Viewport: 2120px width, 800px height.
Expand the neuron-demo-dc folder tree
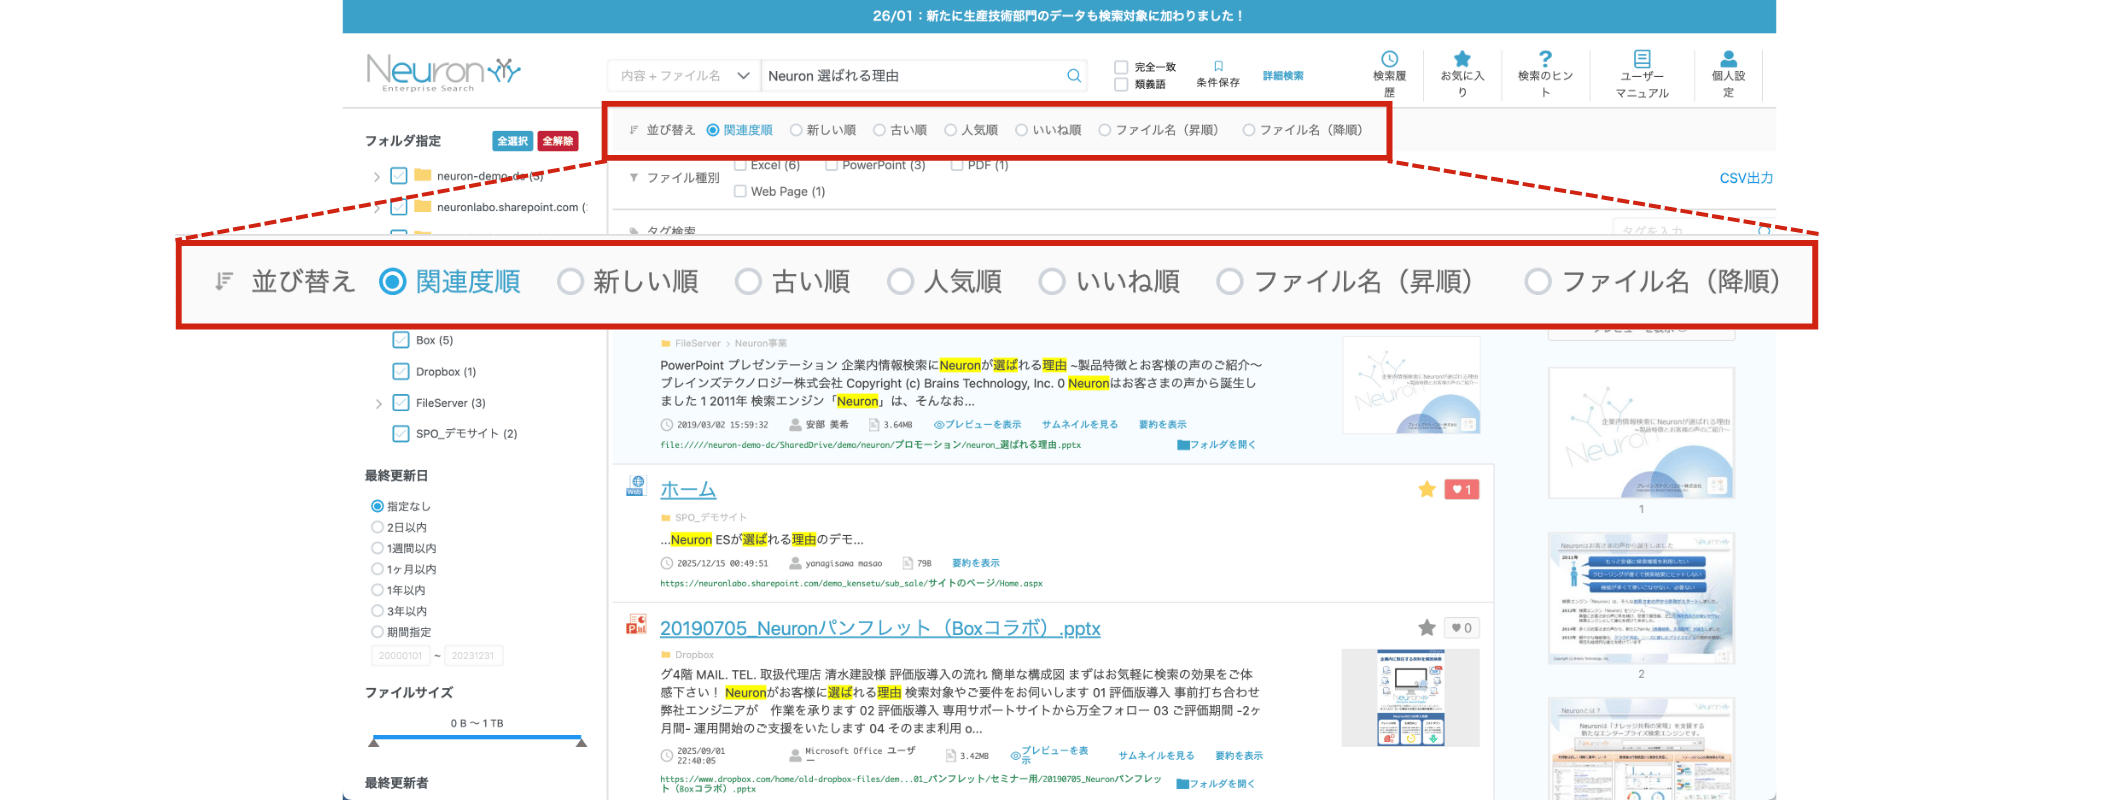[377, 177]
